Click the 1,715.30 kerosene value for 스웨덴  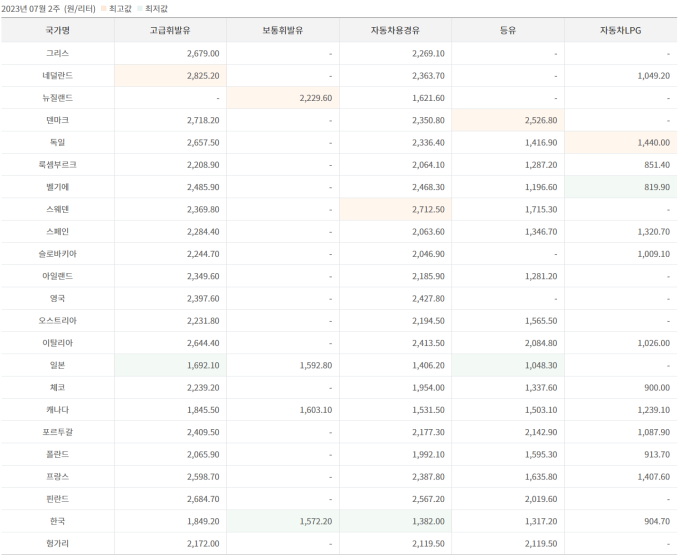point(541,209)
